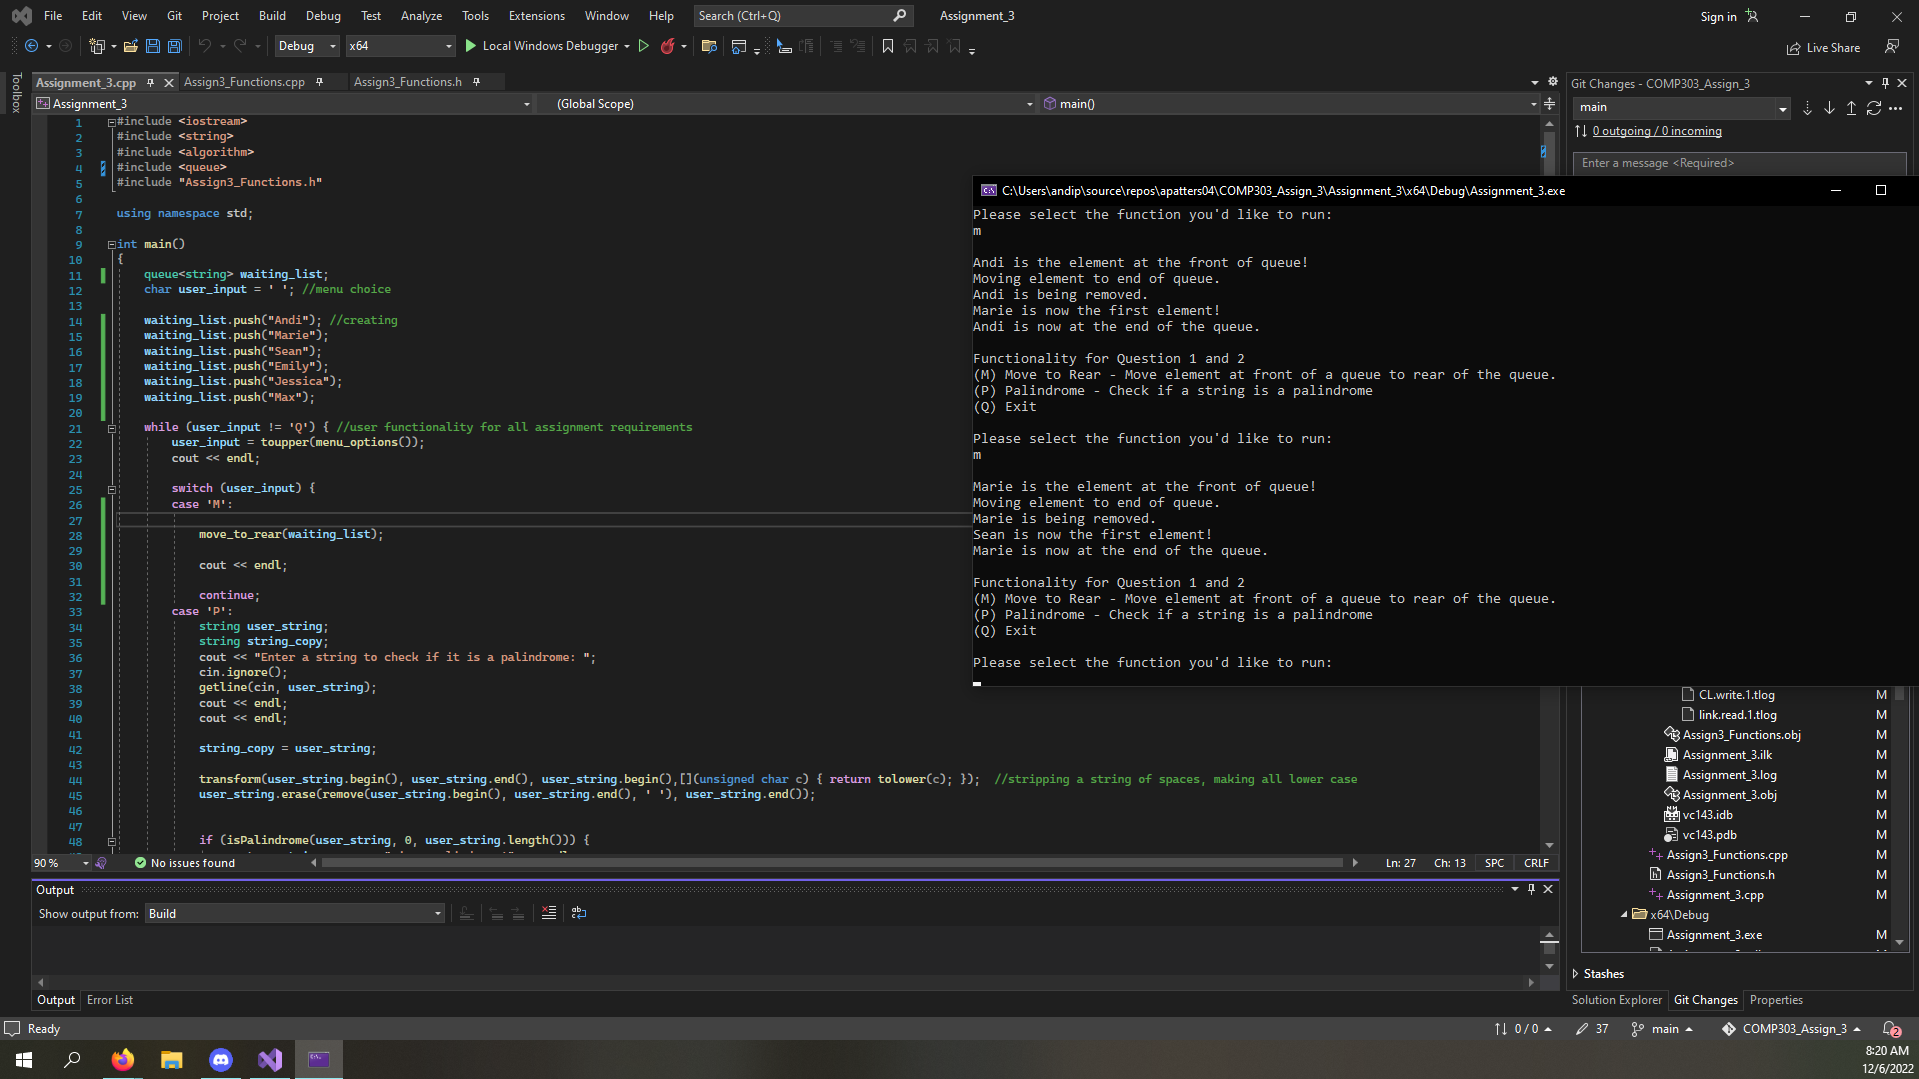Switch to Assign3_Functions.cpp tab
This screenshot has height=1079, width=1919.
pyautogui.click(x=244, y=82)
